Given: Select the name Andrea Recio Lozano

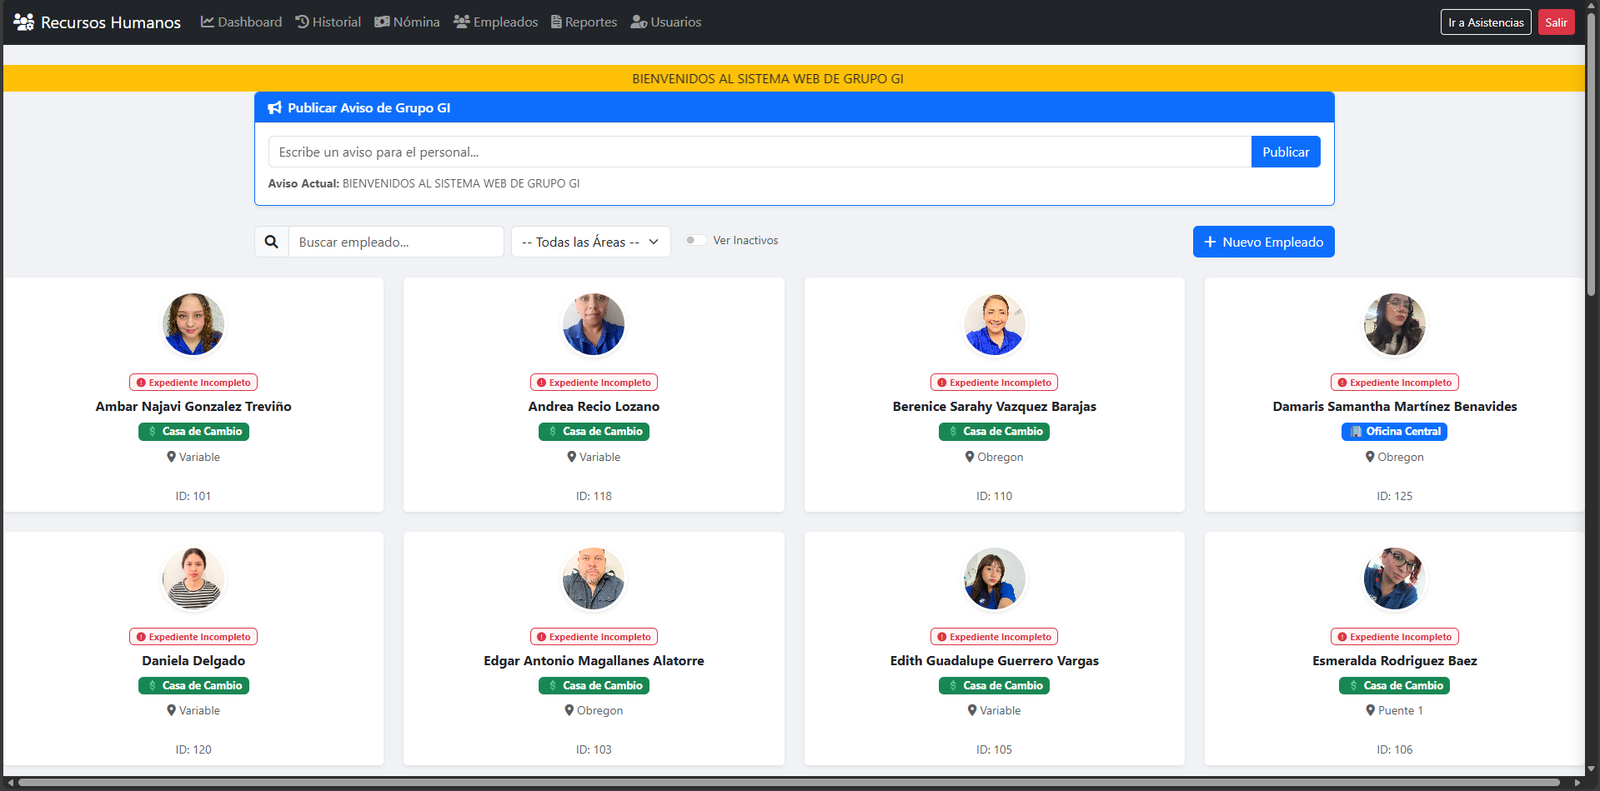Looking at the screenshot, I should pyautogui.click(x=594, y=406).
